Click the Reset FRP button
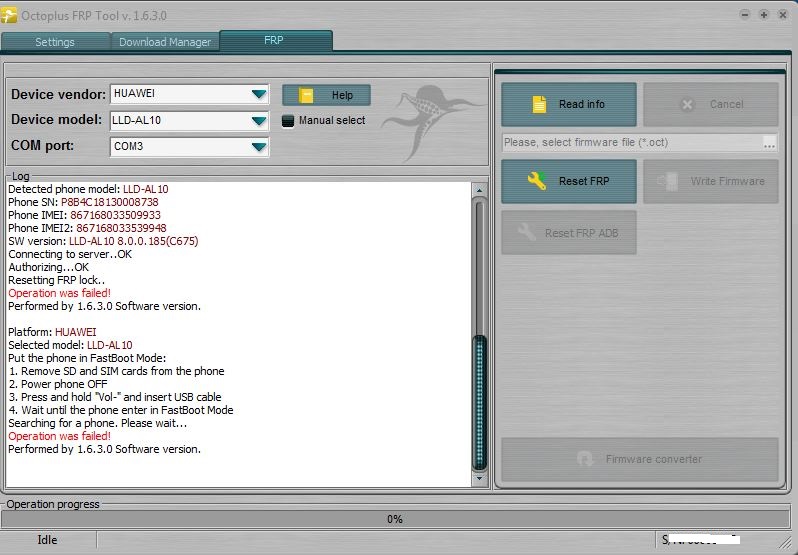This screenshot has width=798, height=555. pyautogui.click(x=568, y=182)
